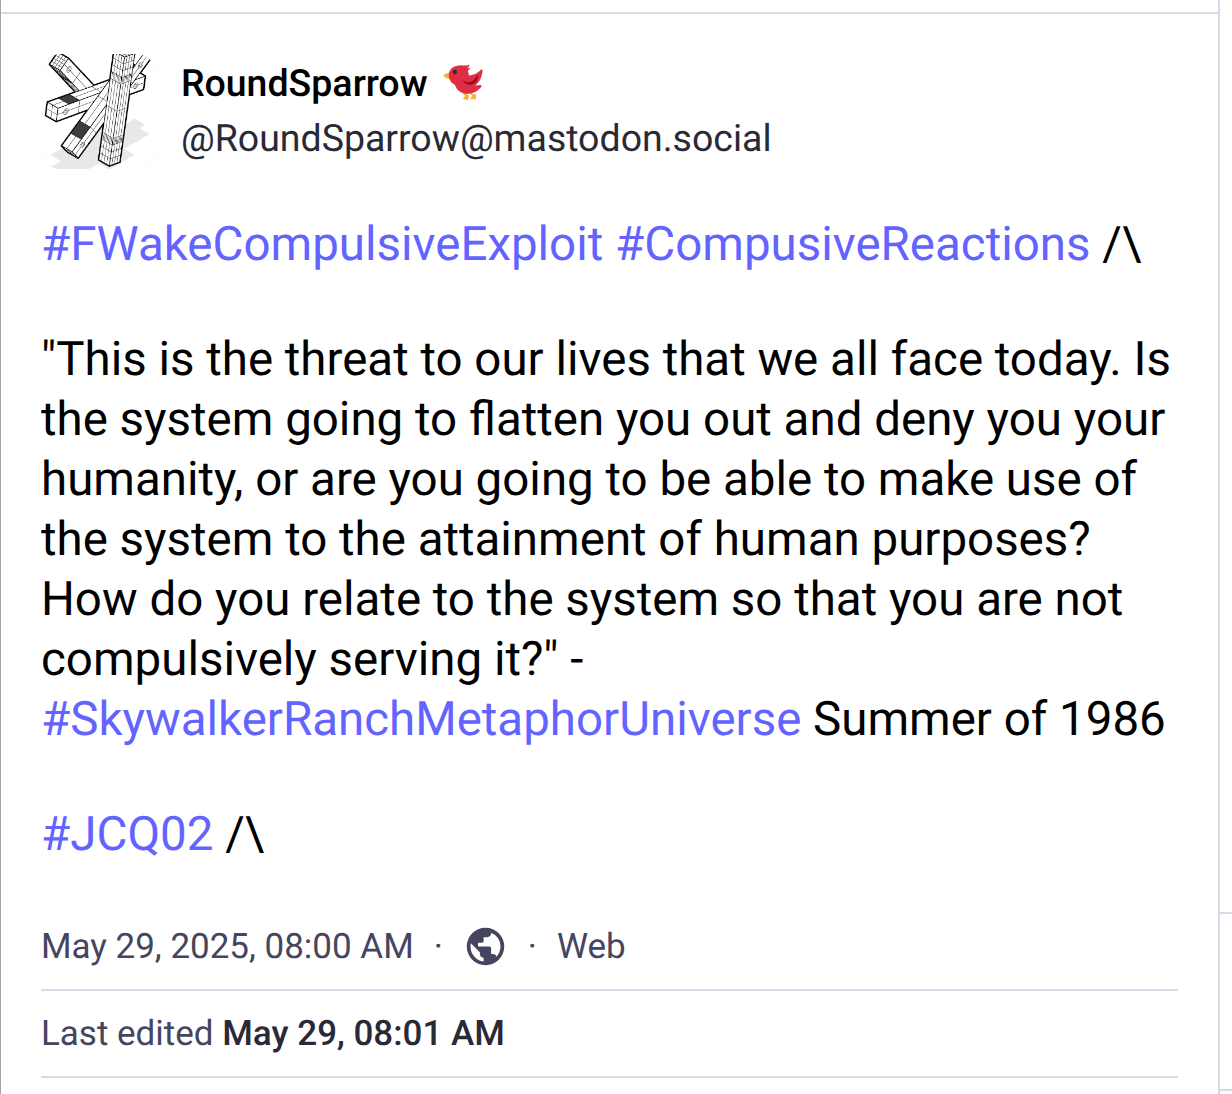Viewport: 1232px width, 1094px height.
Task: Open the #FWakeCompulsiveExploit hashtag
Action: point(323,244)
